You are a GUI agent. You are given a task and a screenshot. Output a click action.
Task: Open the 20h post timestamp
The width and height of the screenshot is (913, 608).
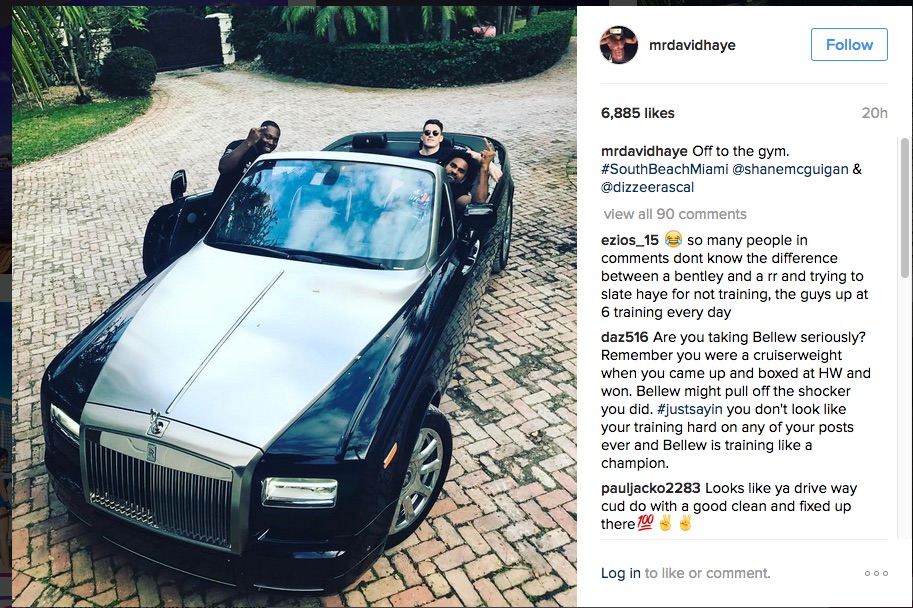coord(875,113)
